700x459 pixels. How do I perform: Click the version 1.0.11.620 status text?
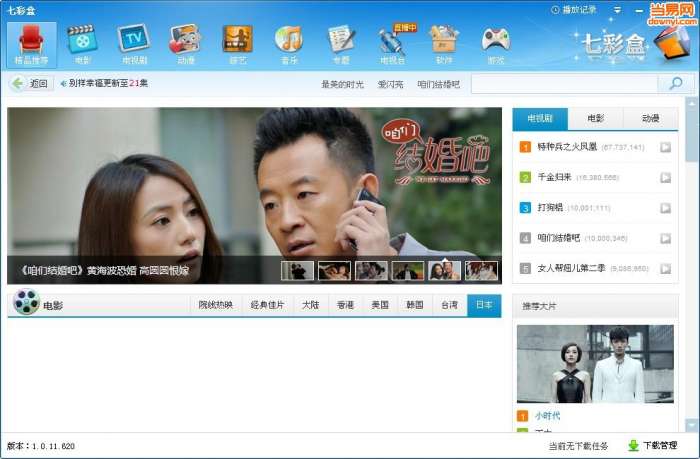click(x=41, y=446)
